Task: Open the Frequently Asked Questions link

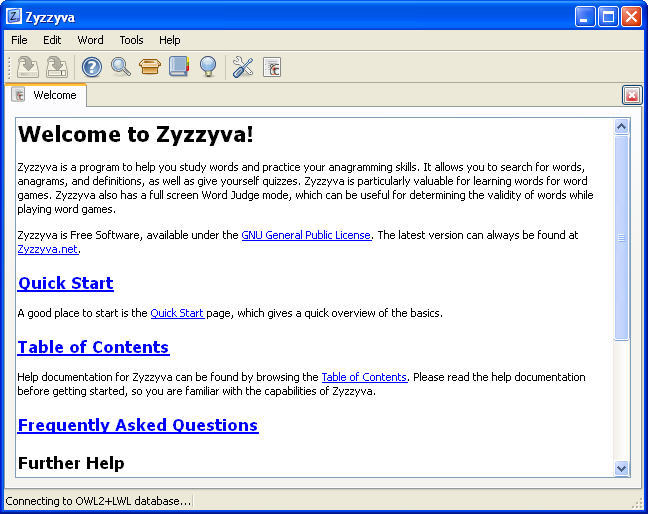Action: pyautogui.click(x=138, y=425)
